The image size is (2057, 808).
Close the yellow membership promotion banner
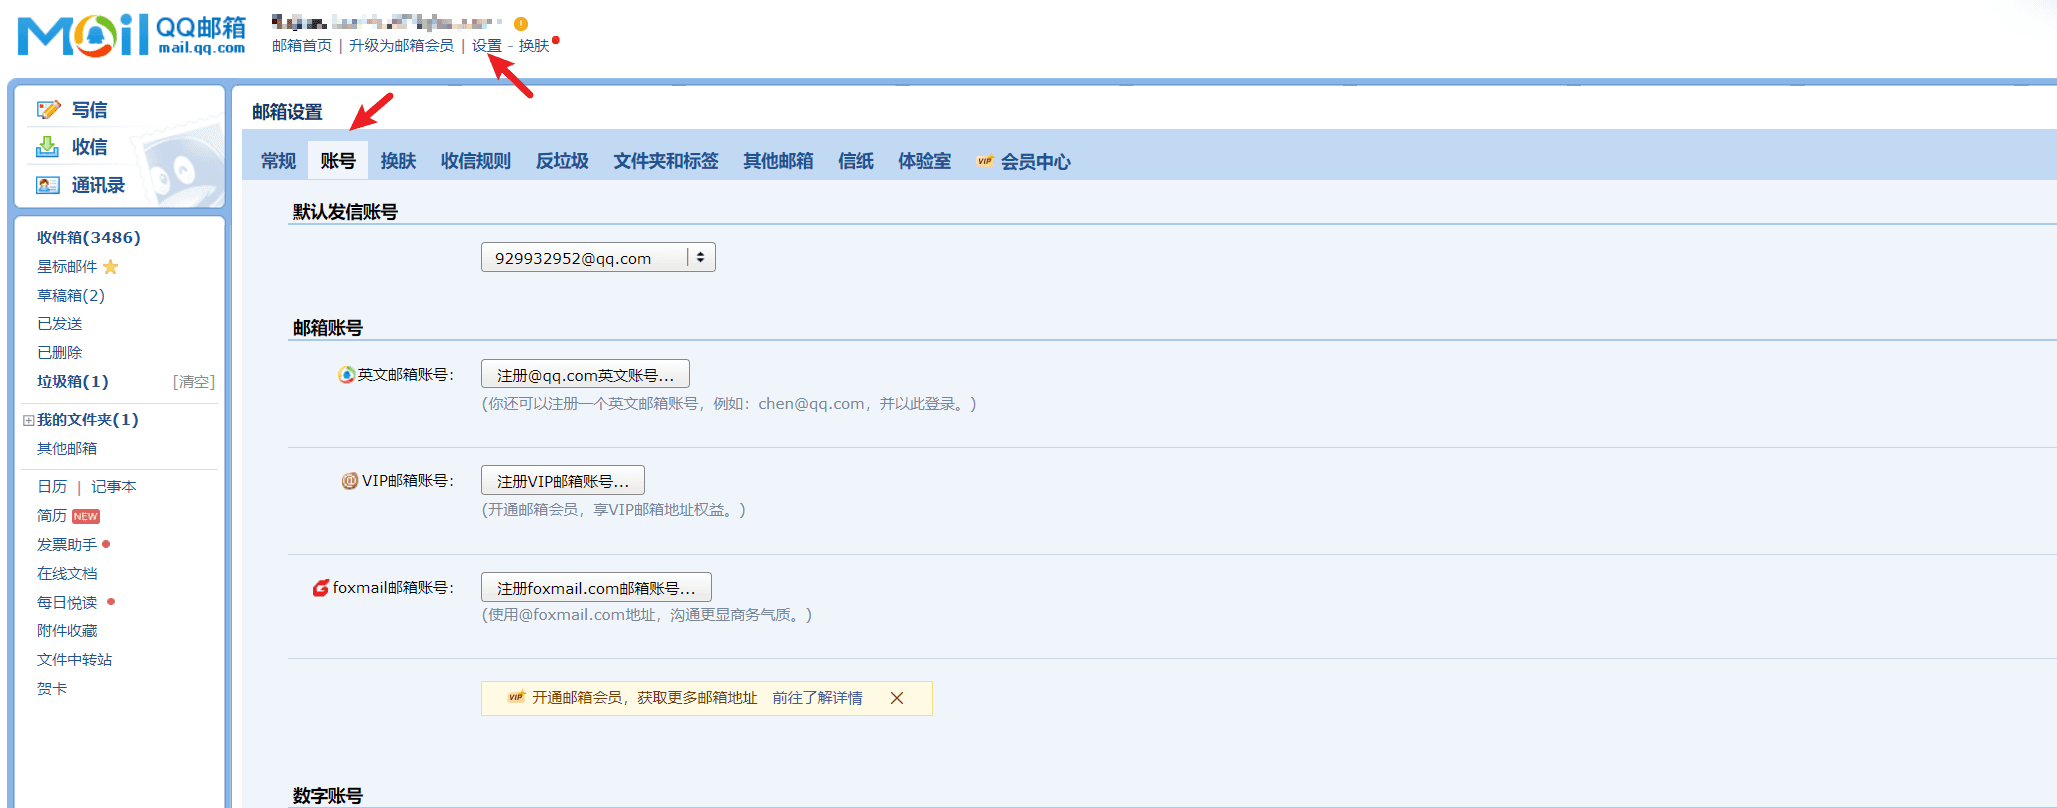(x=897, y=698)
